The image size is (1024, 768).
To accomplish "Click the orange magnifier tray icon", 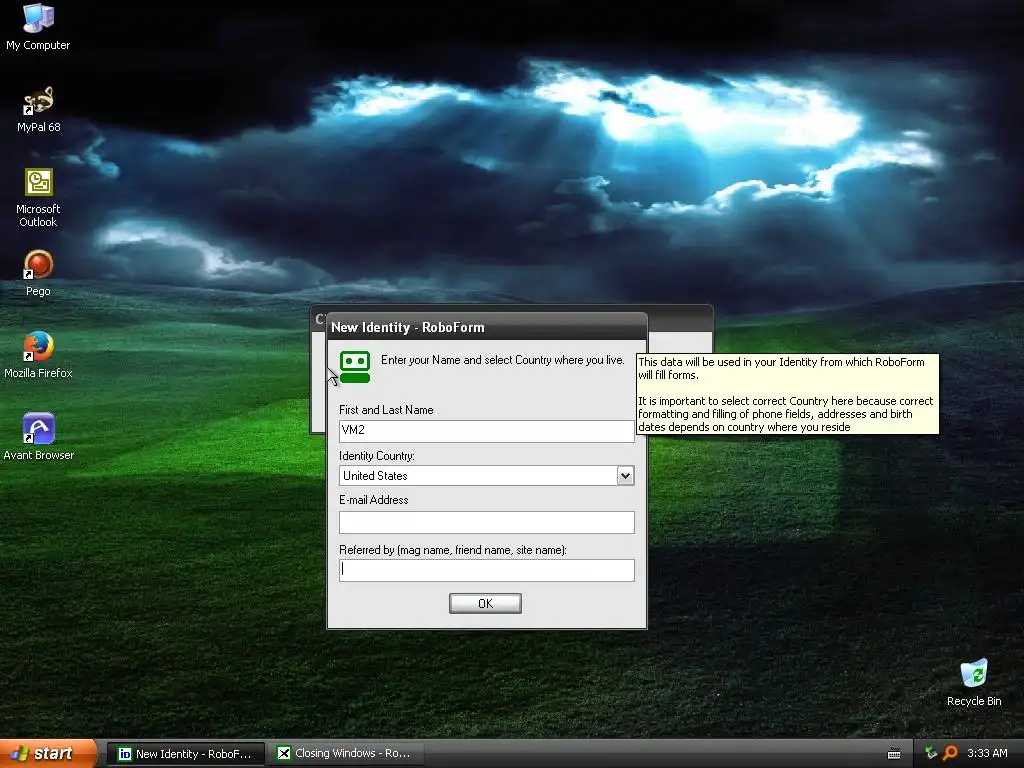I will pyautogui.click(x=950, y=753).
